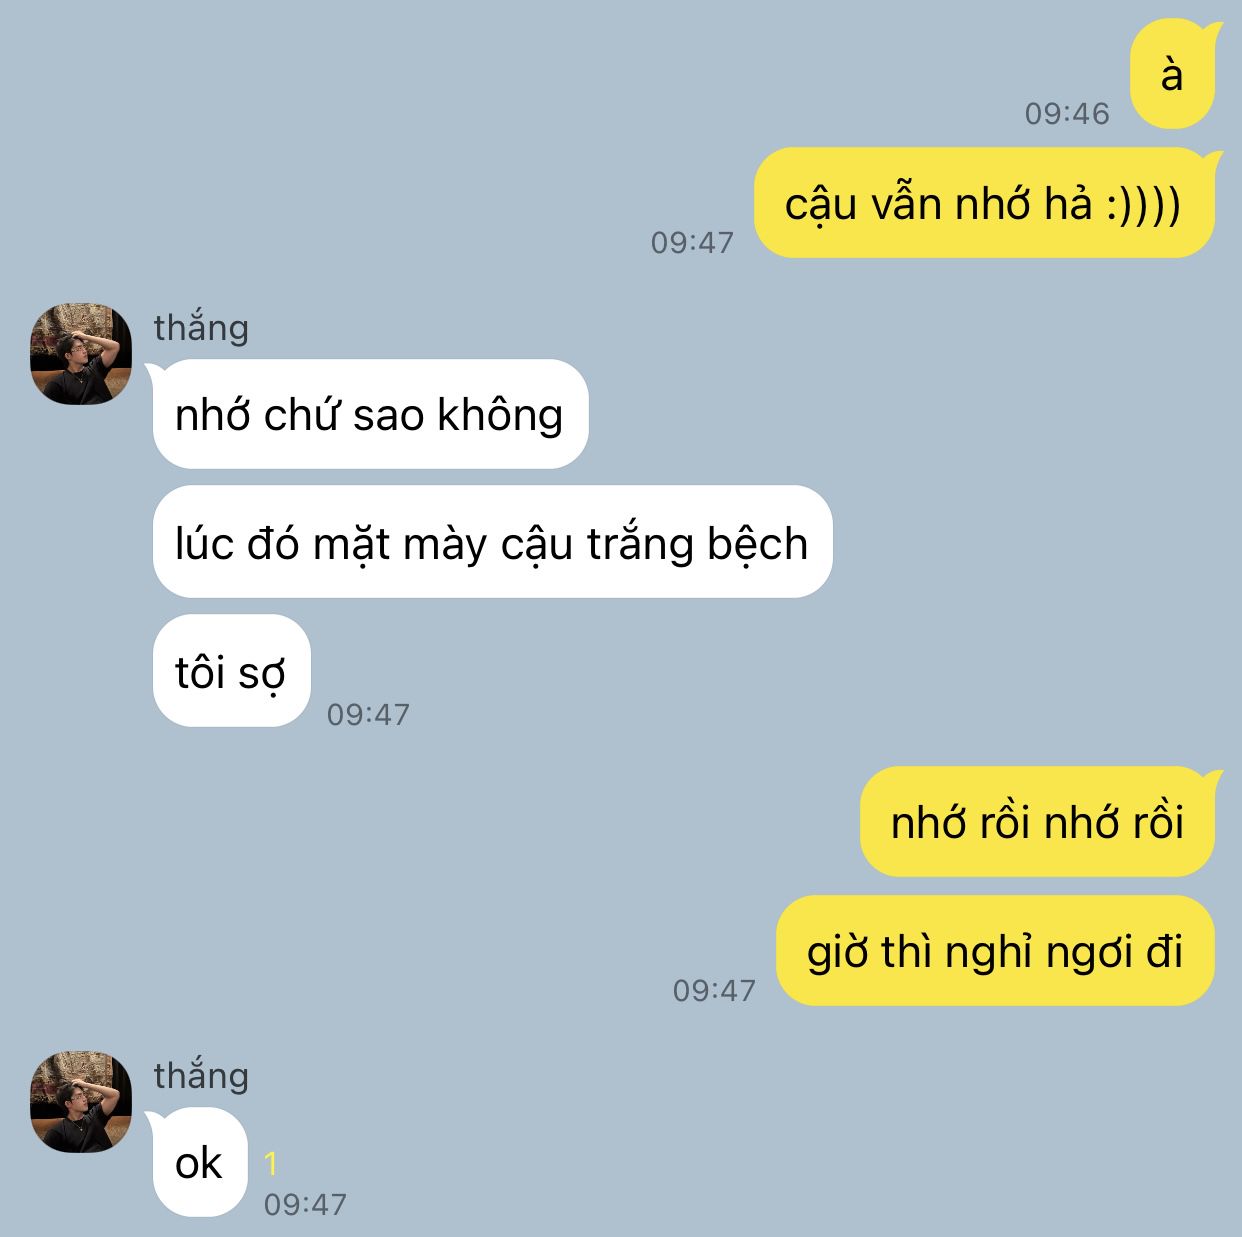The image size is (1242, 1237).
Task: Tap thắng's avatar beside the 'ok' message
Action: (81, 1101)
